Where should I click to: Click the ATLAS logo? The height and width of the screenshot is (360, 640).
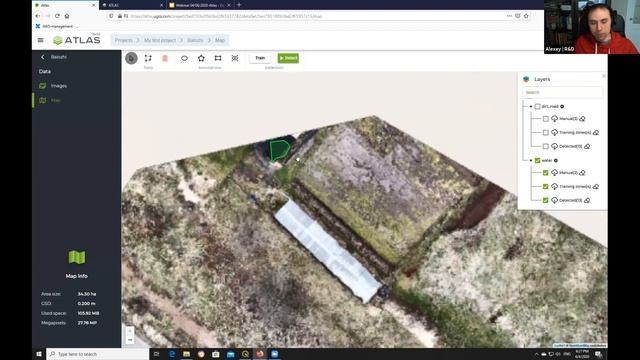pos(76,40)
